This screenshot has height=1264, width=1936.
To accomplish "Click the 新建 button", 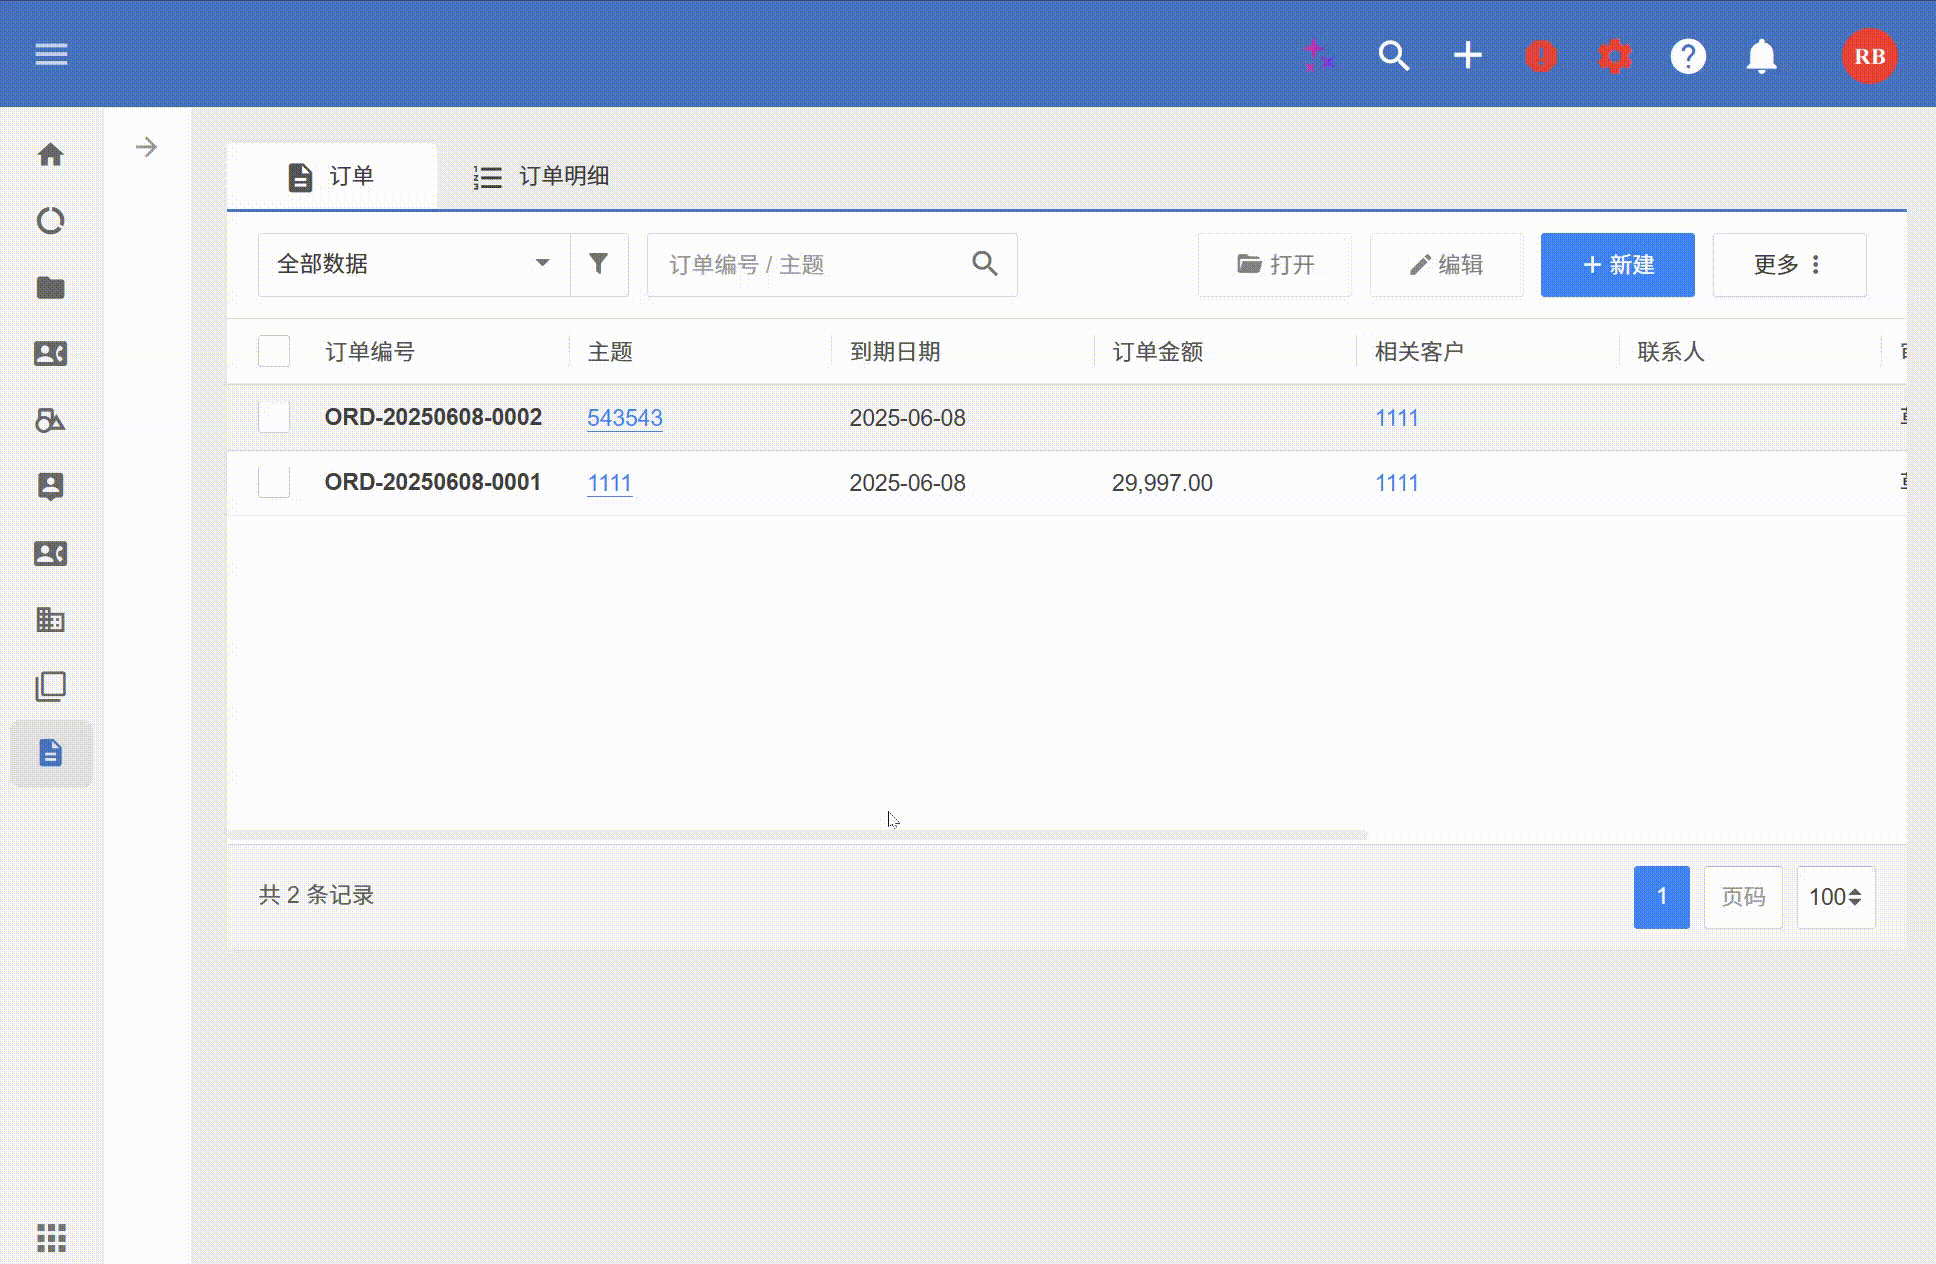I will 1617,265.
